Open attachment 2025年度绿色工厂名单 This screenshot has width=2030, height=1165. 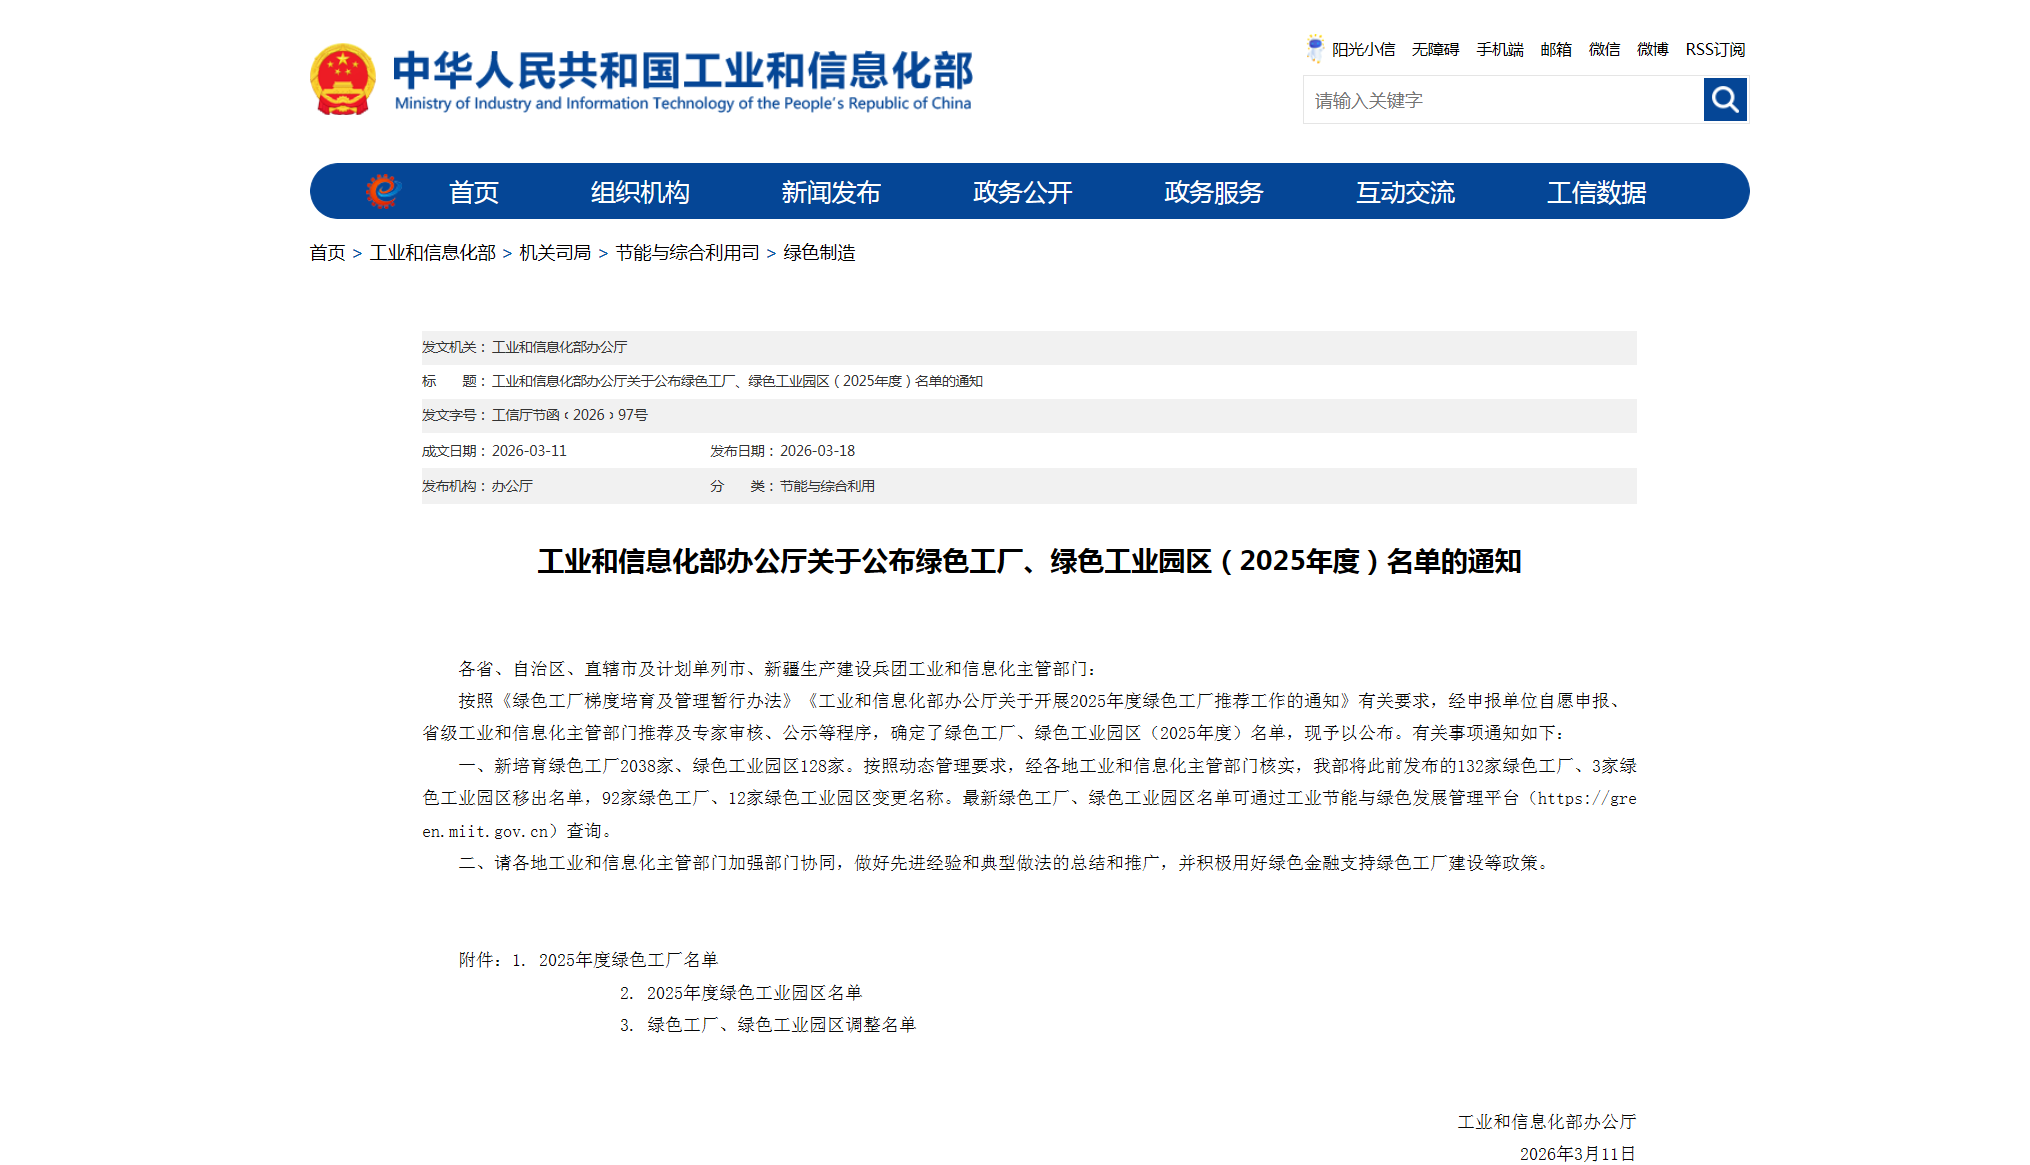tap(628, 960)
